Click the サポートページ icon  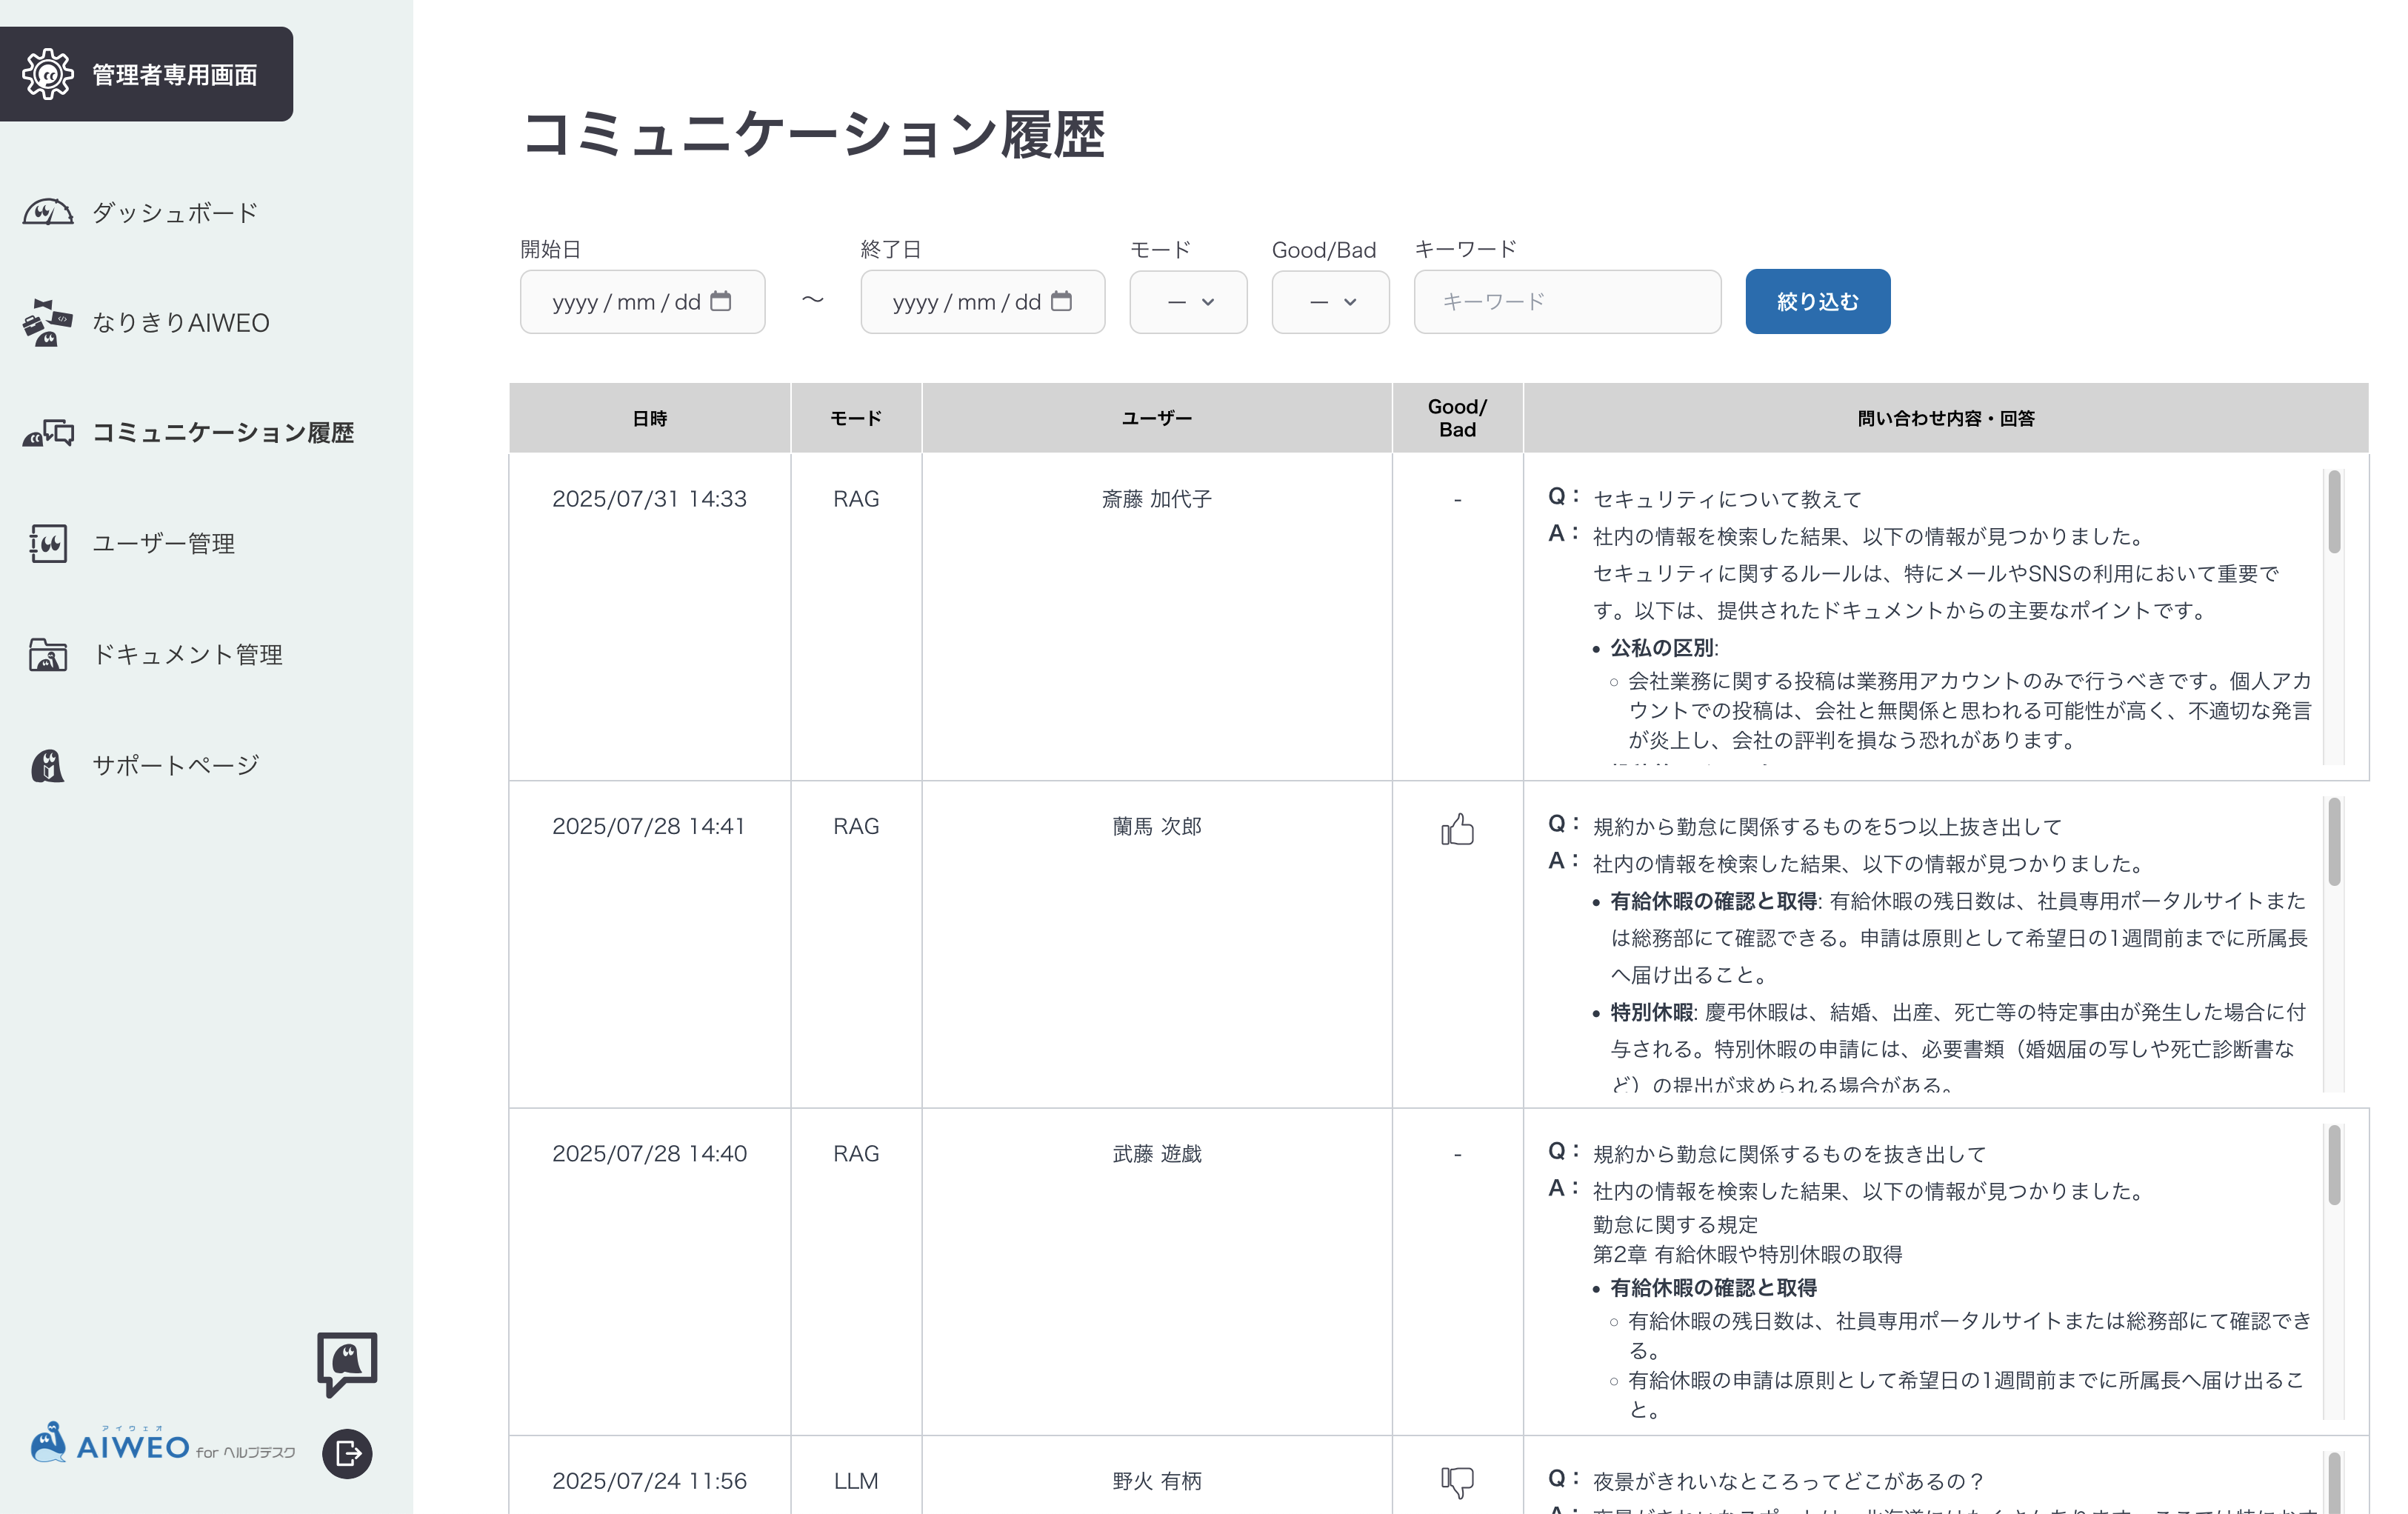pyautogui.click(x=48, y=765)
